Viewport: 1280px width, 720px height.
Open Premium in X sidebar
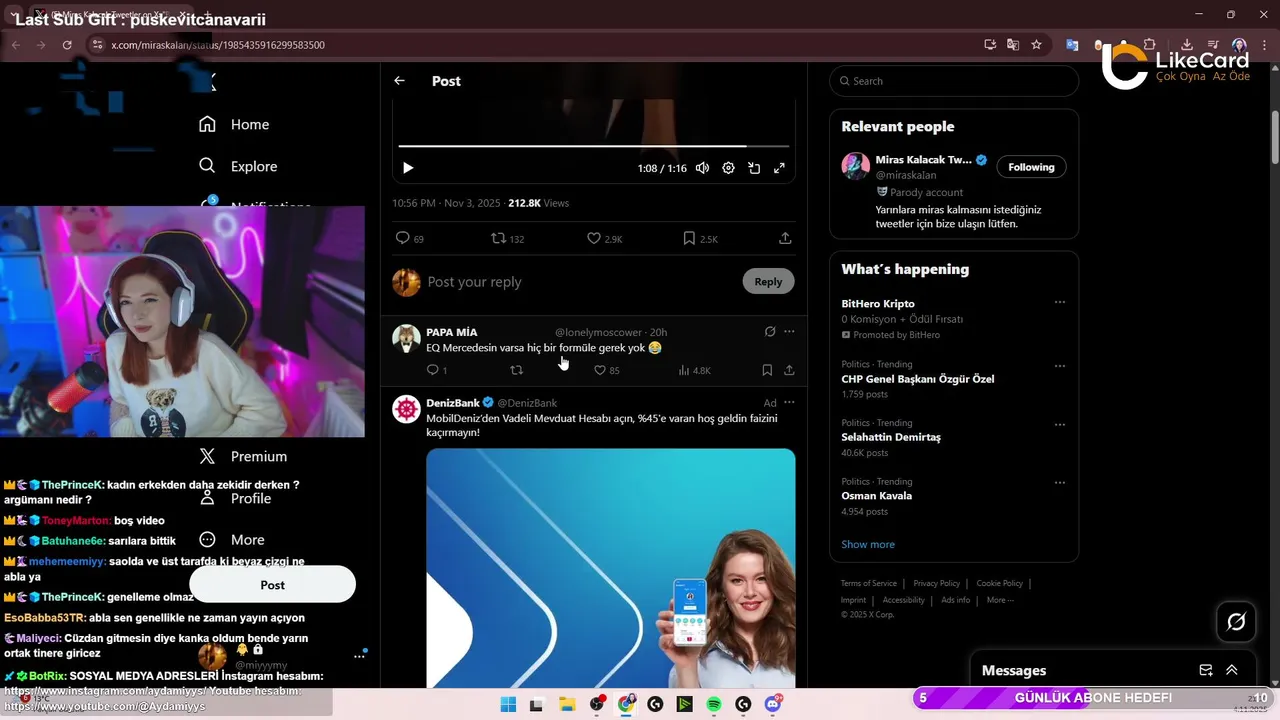pyautogui.click(x=243, y=456)
